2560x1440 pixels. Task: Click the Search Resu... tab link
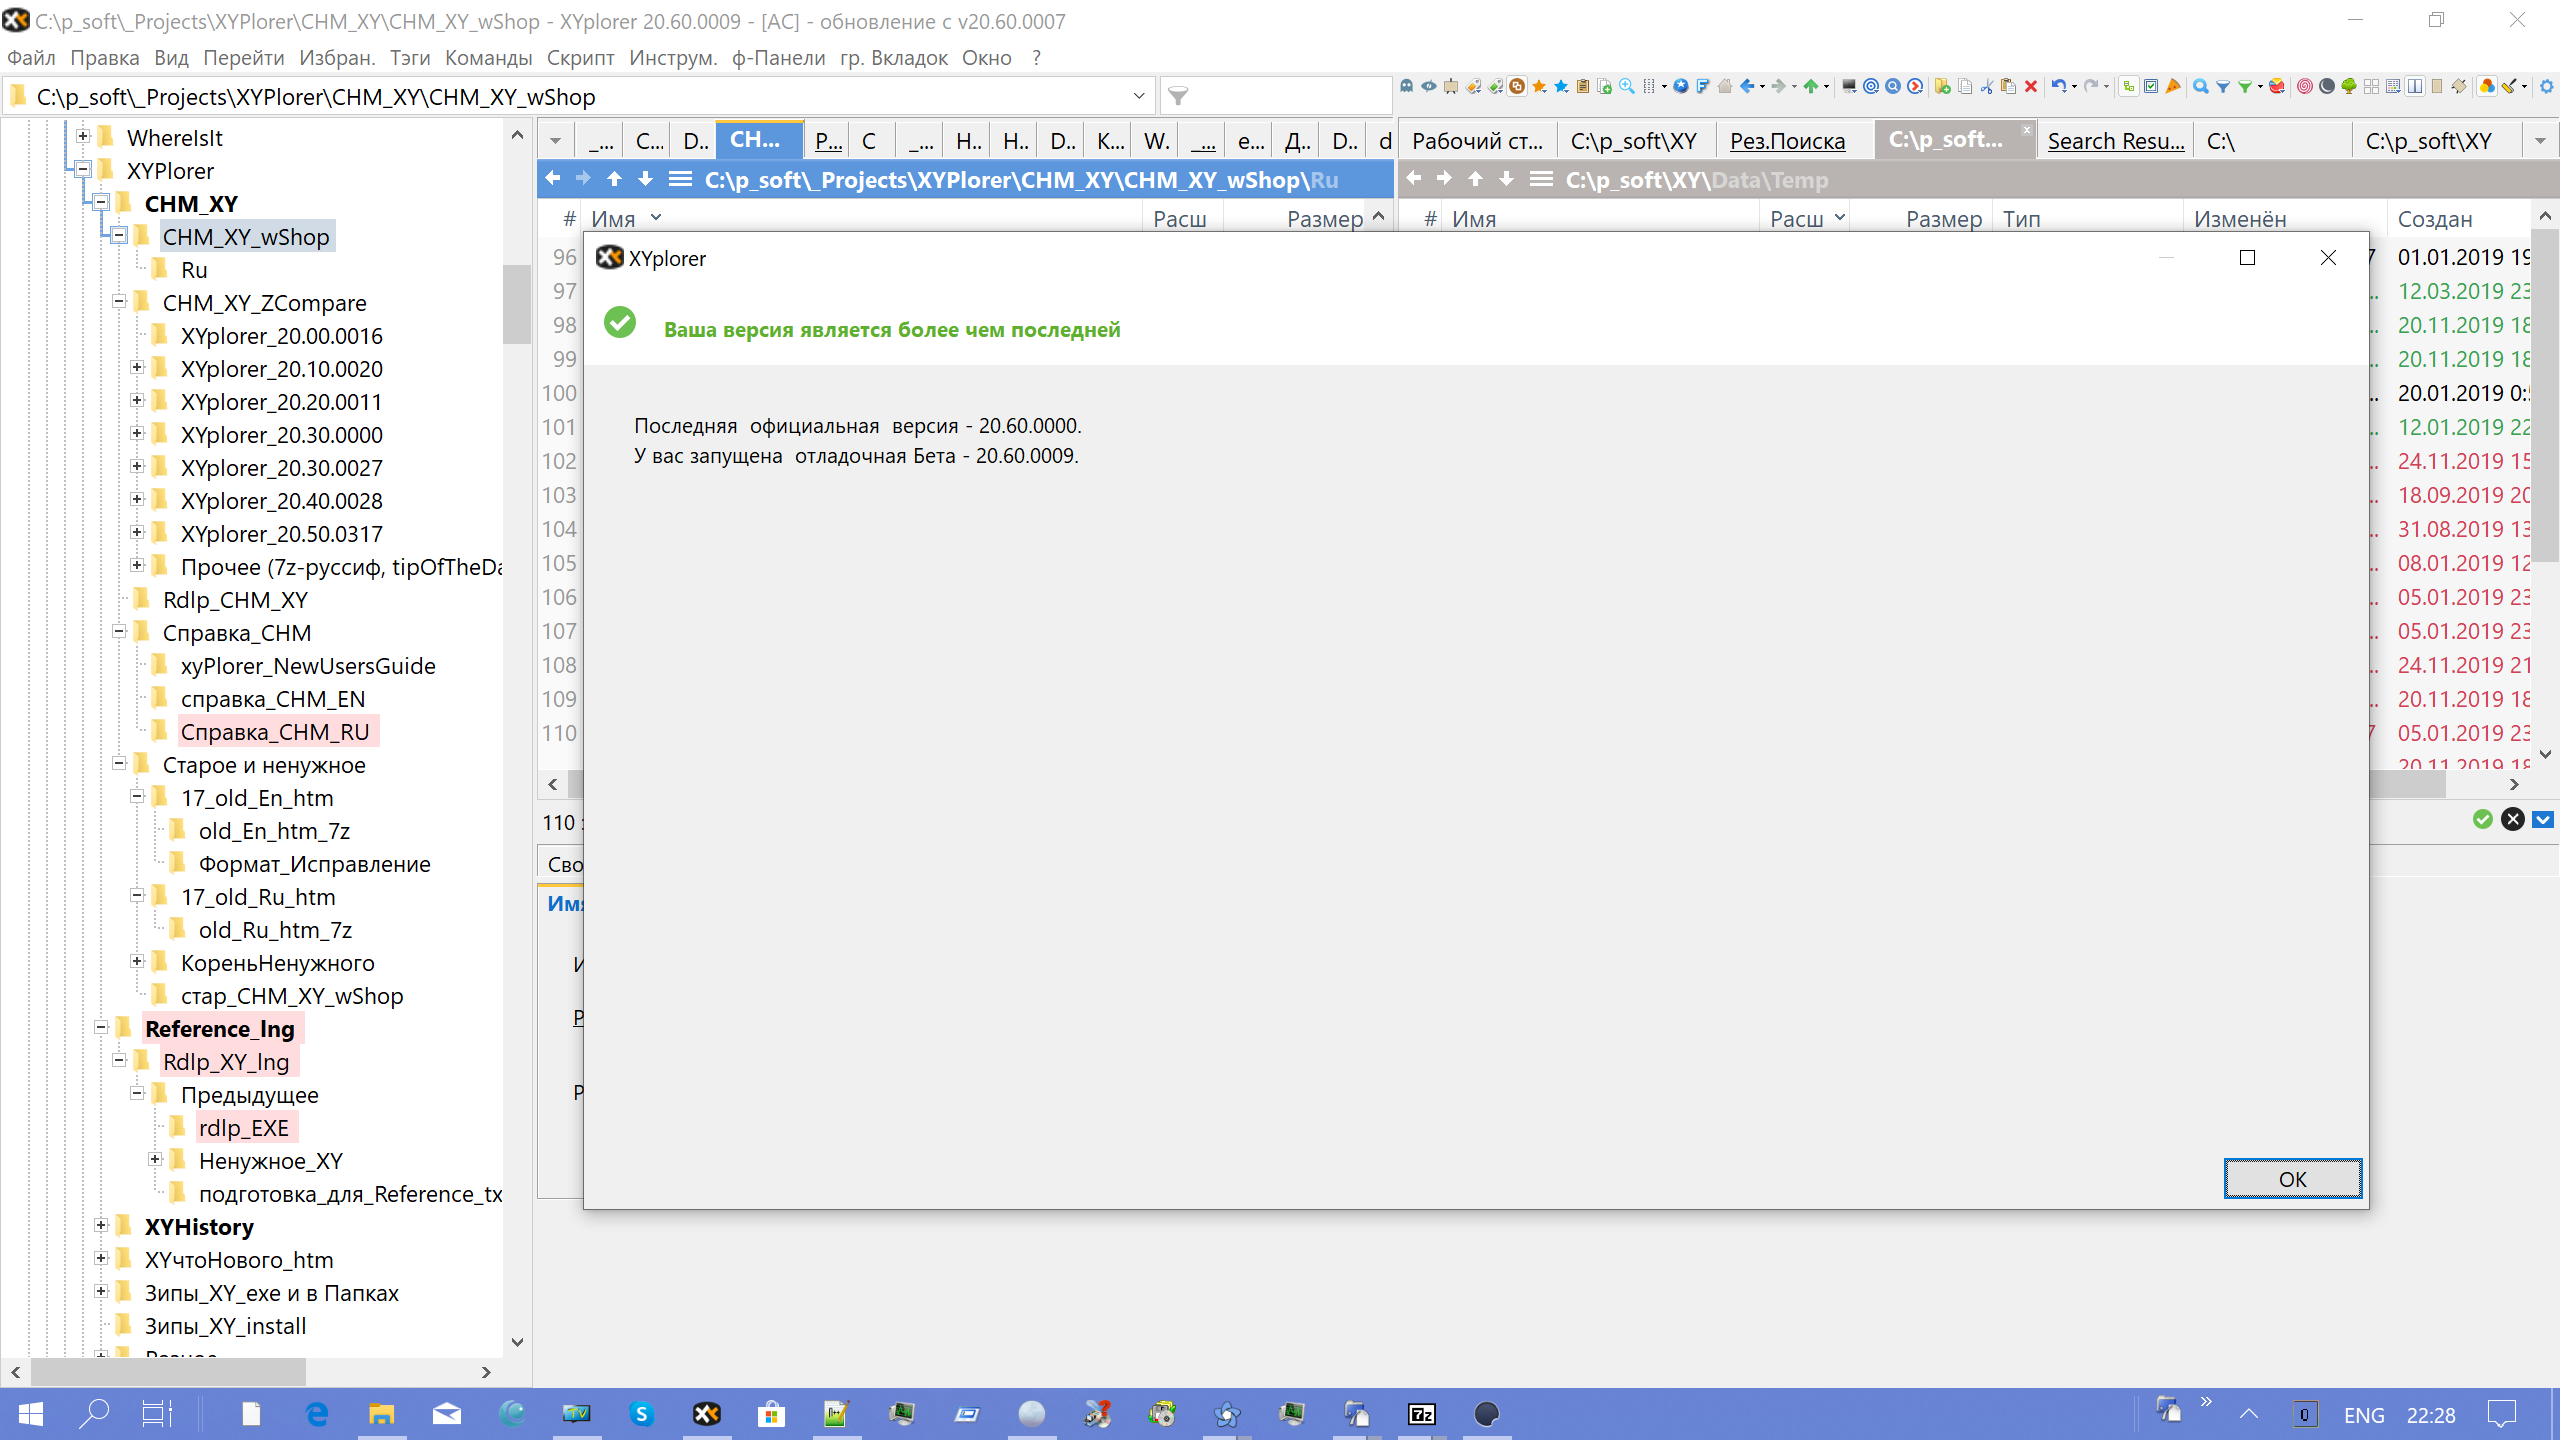(2115, 141)
